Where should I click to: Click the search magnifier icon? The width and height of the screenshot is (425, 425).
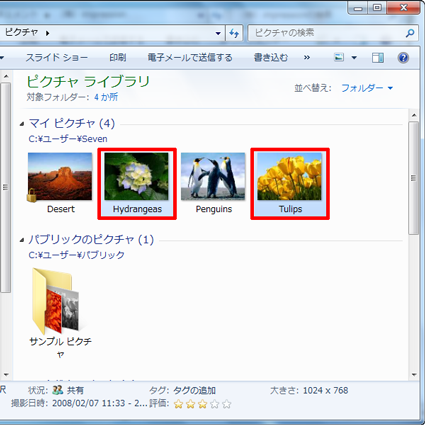pos(410,33)
